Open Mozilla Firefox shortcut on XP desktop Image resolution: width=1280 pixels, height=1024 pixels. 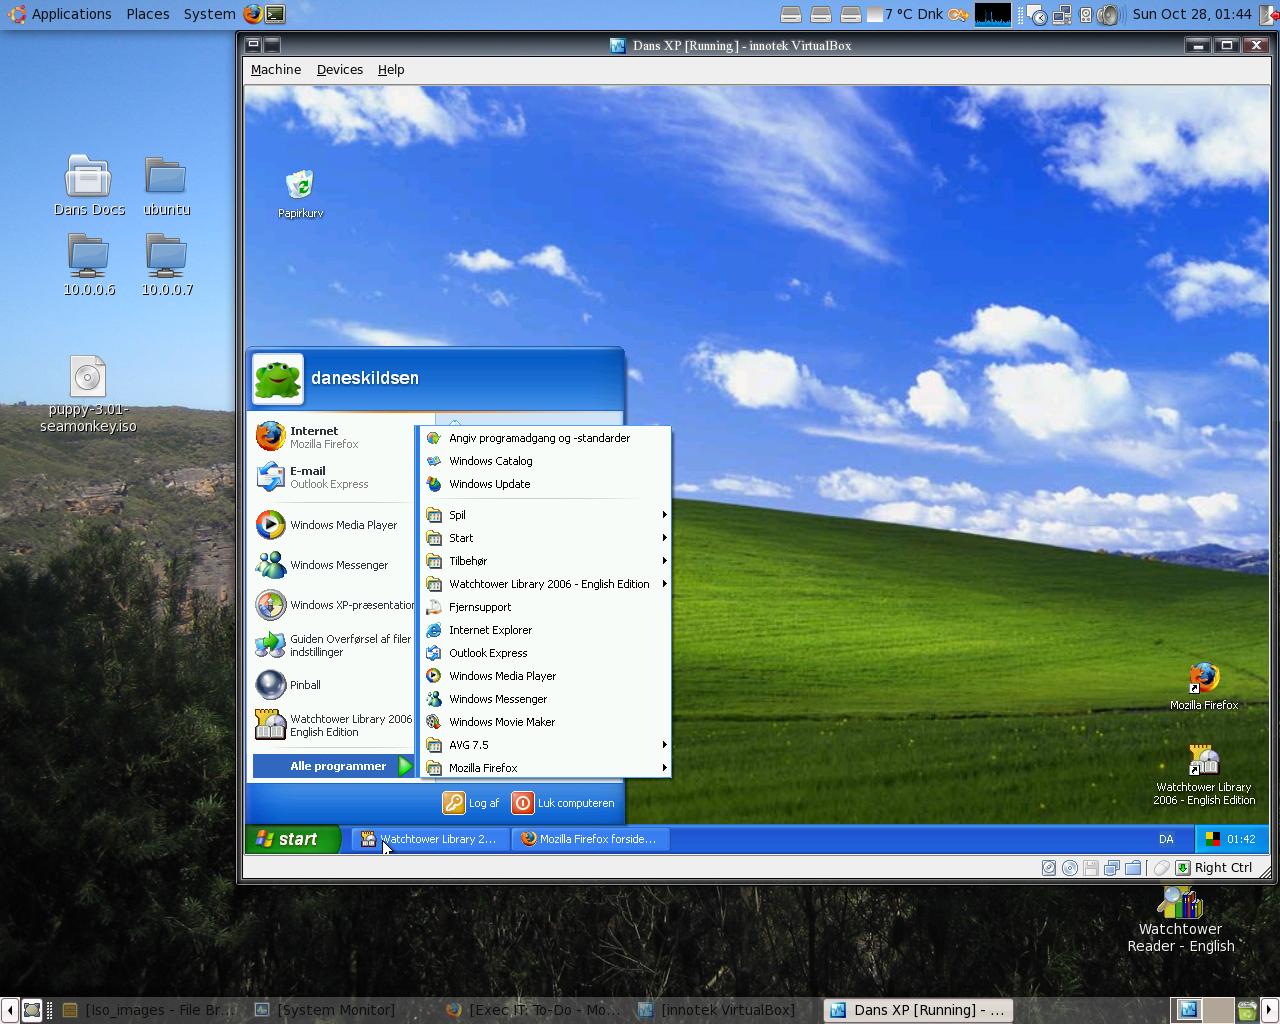1204,686
